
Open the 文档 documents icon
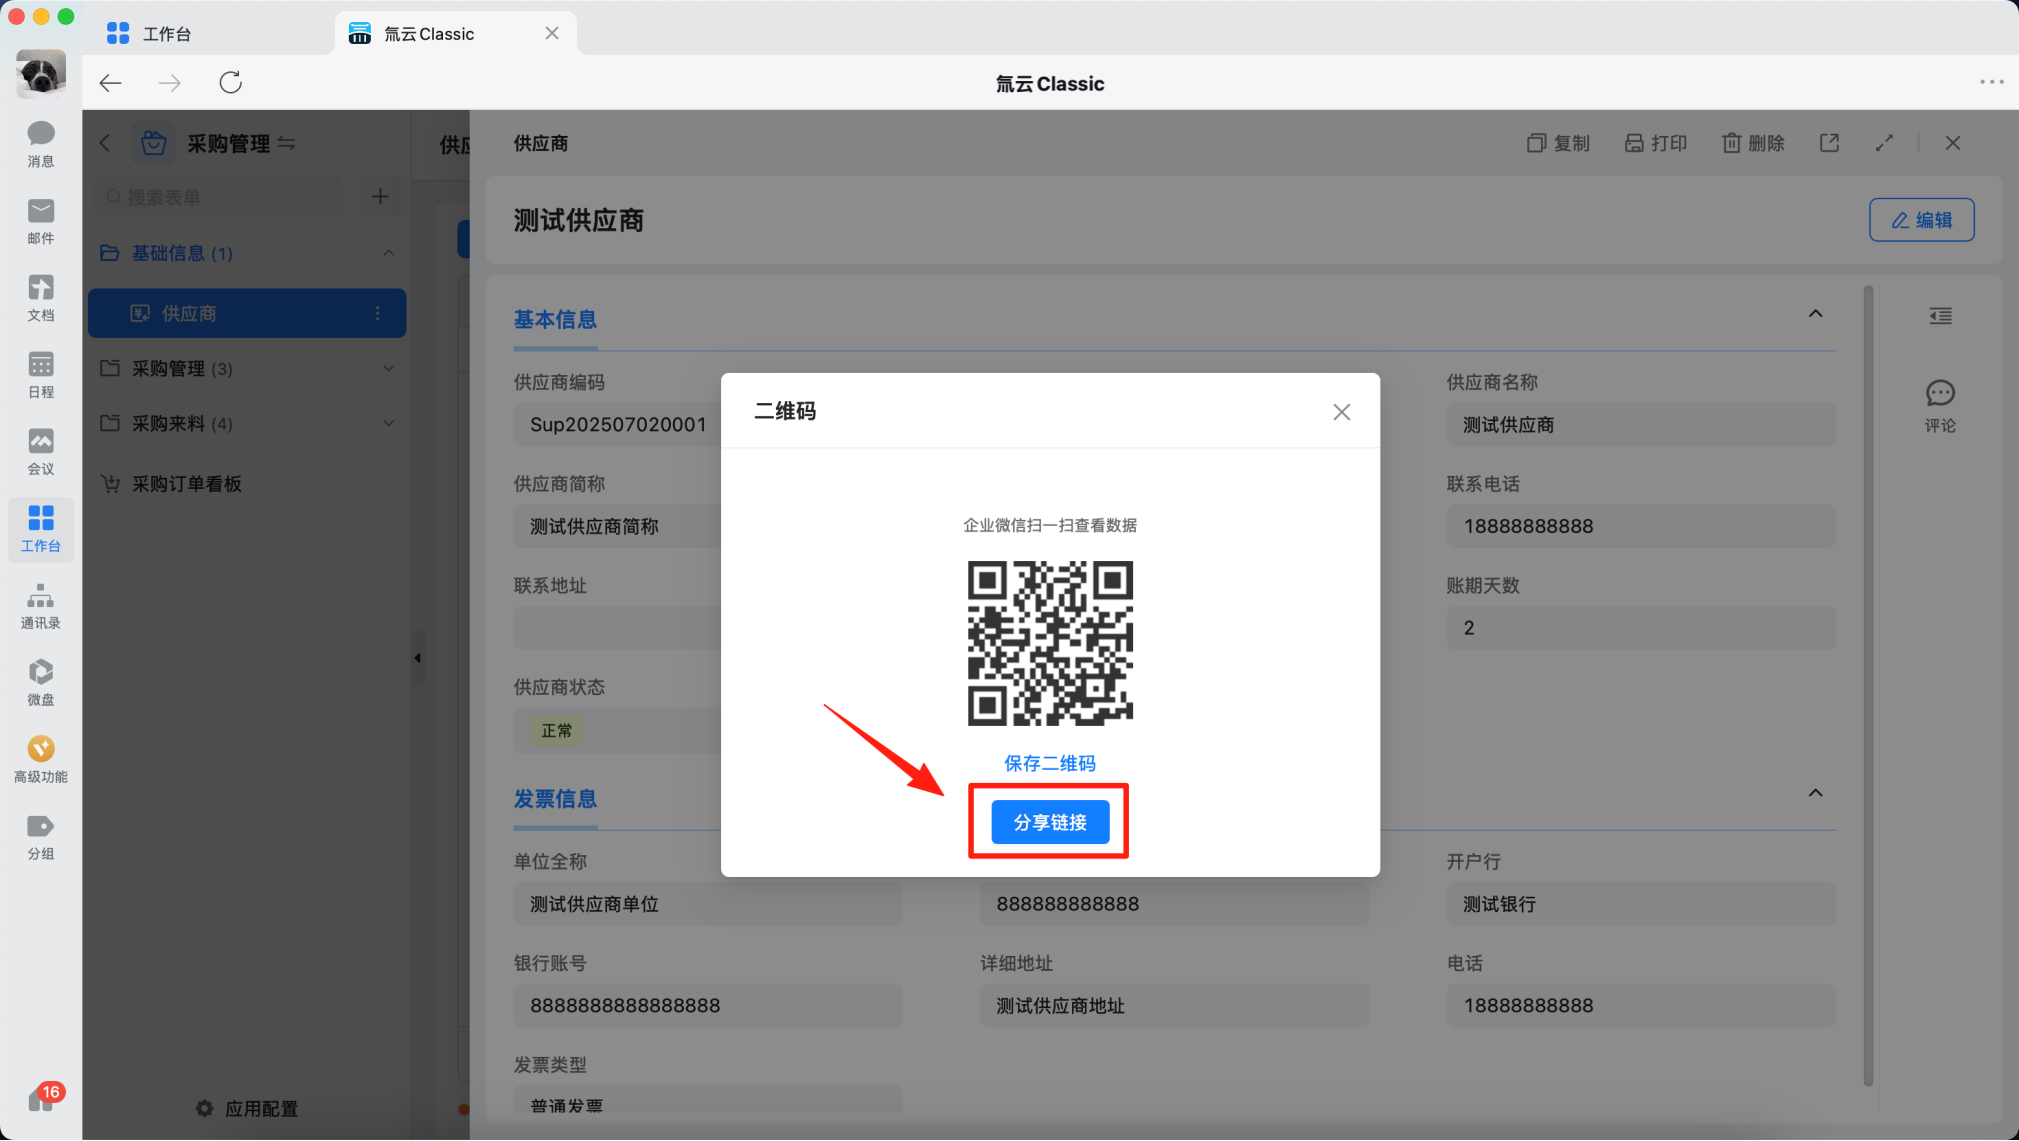pos(41,298)
